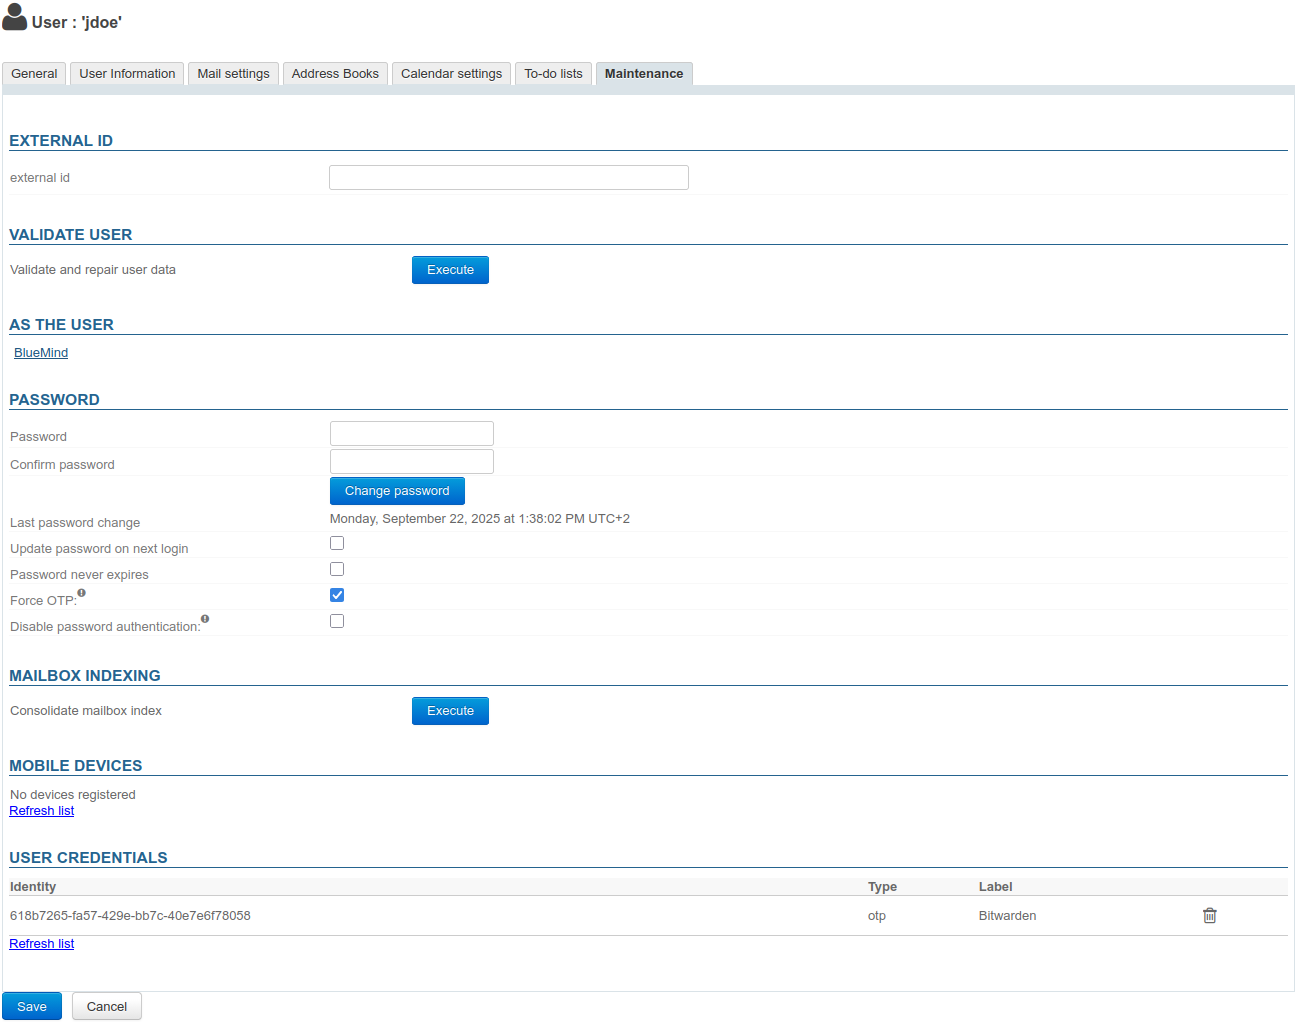
Task: Enable Update password on next login
Action: [337, 543]
